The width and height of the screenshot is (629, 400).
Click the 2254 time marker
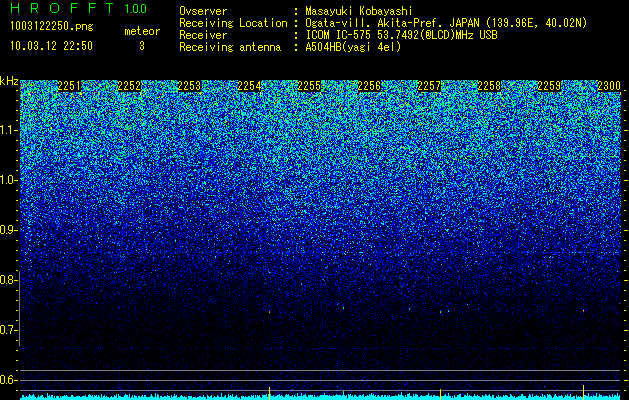tap(249, 86)
